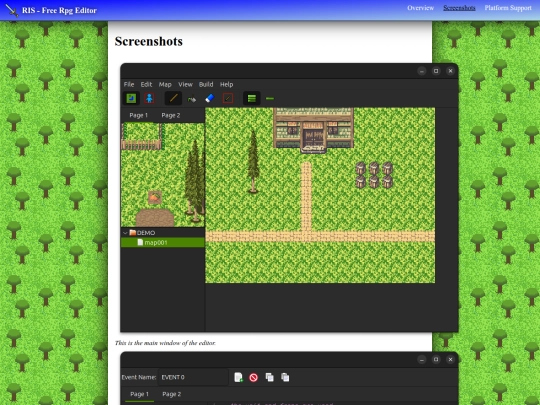Click the Screenshots page heading
Image resolution: width=540 pixels, height=405 pixels.
tap(149, 41)
